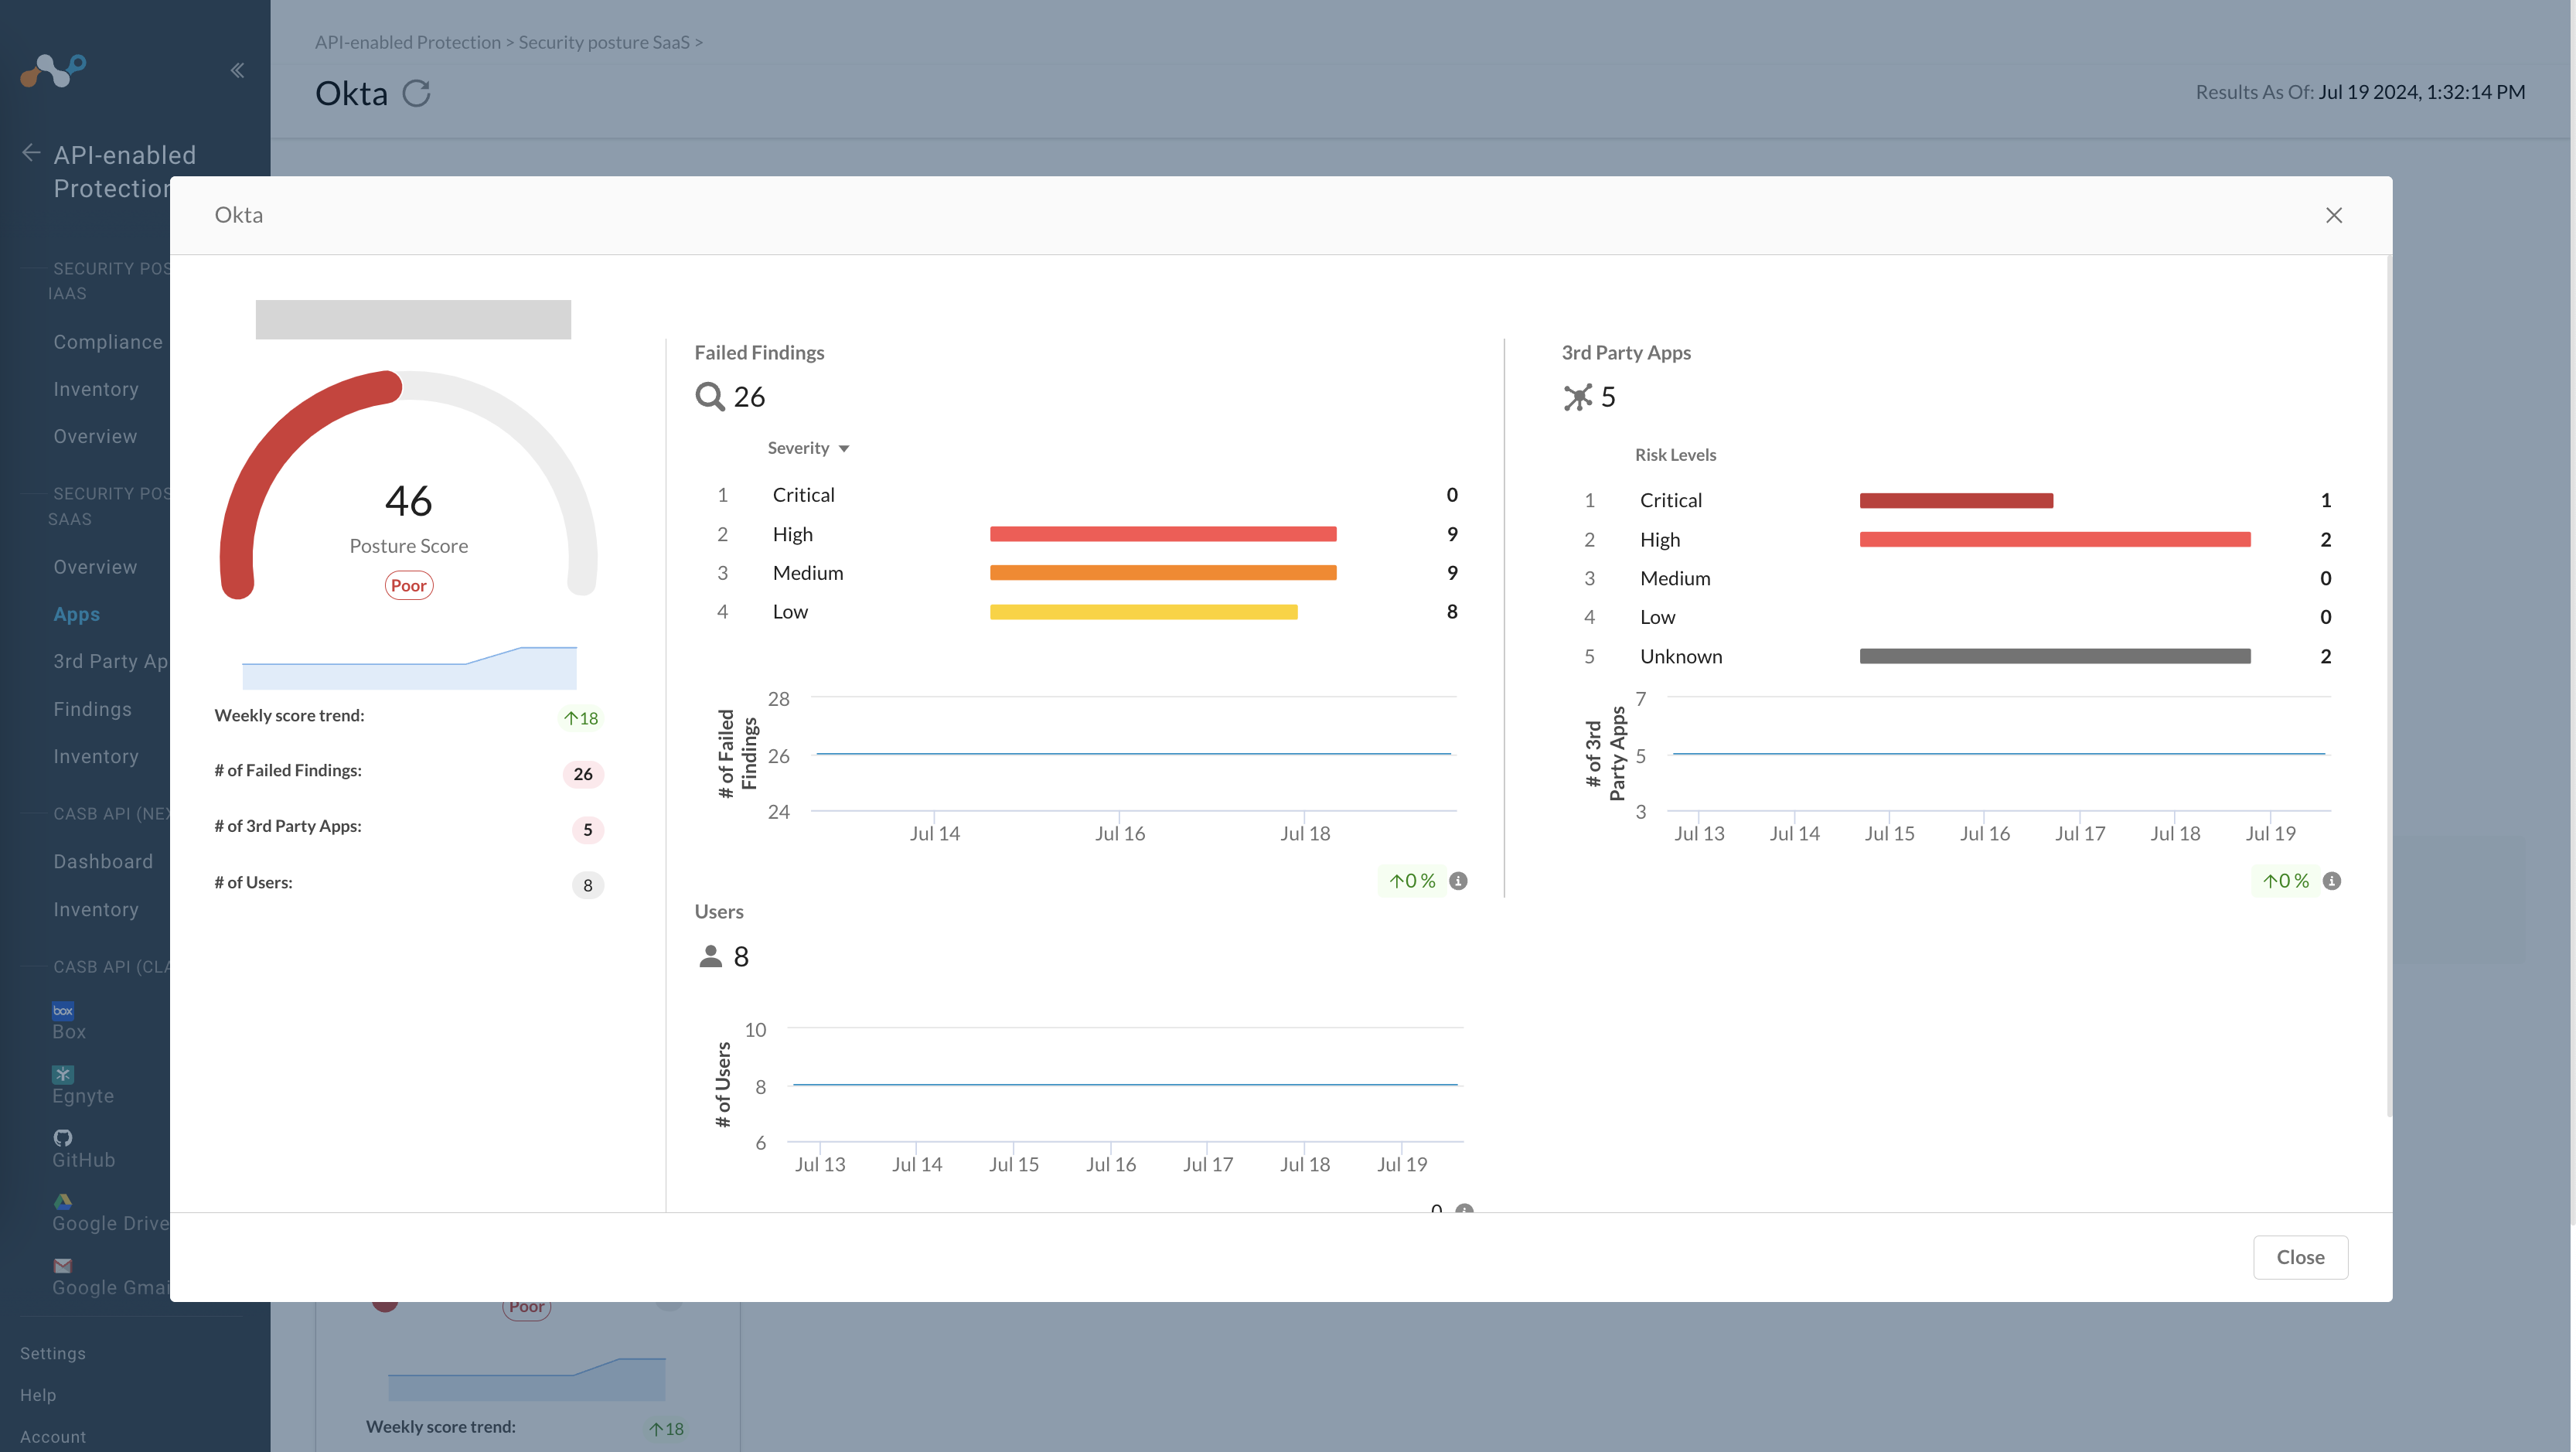Screen dimensions: 2576x1452
Task: Switch to the Apps section in sidebar
Action: point(77,613)
